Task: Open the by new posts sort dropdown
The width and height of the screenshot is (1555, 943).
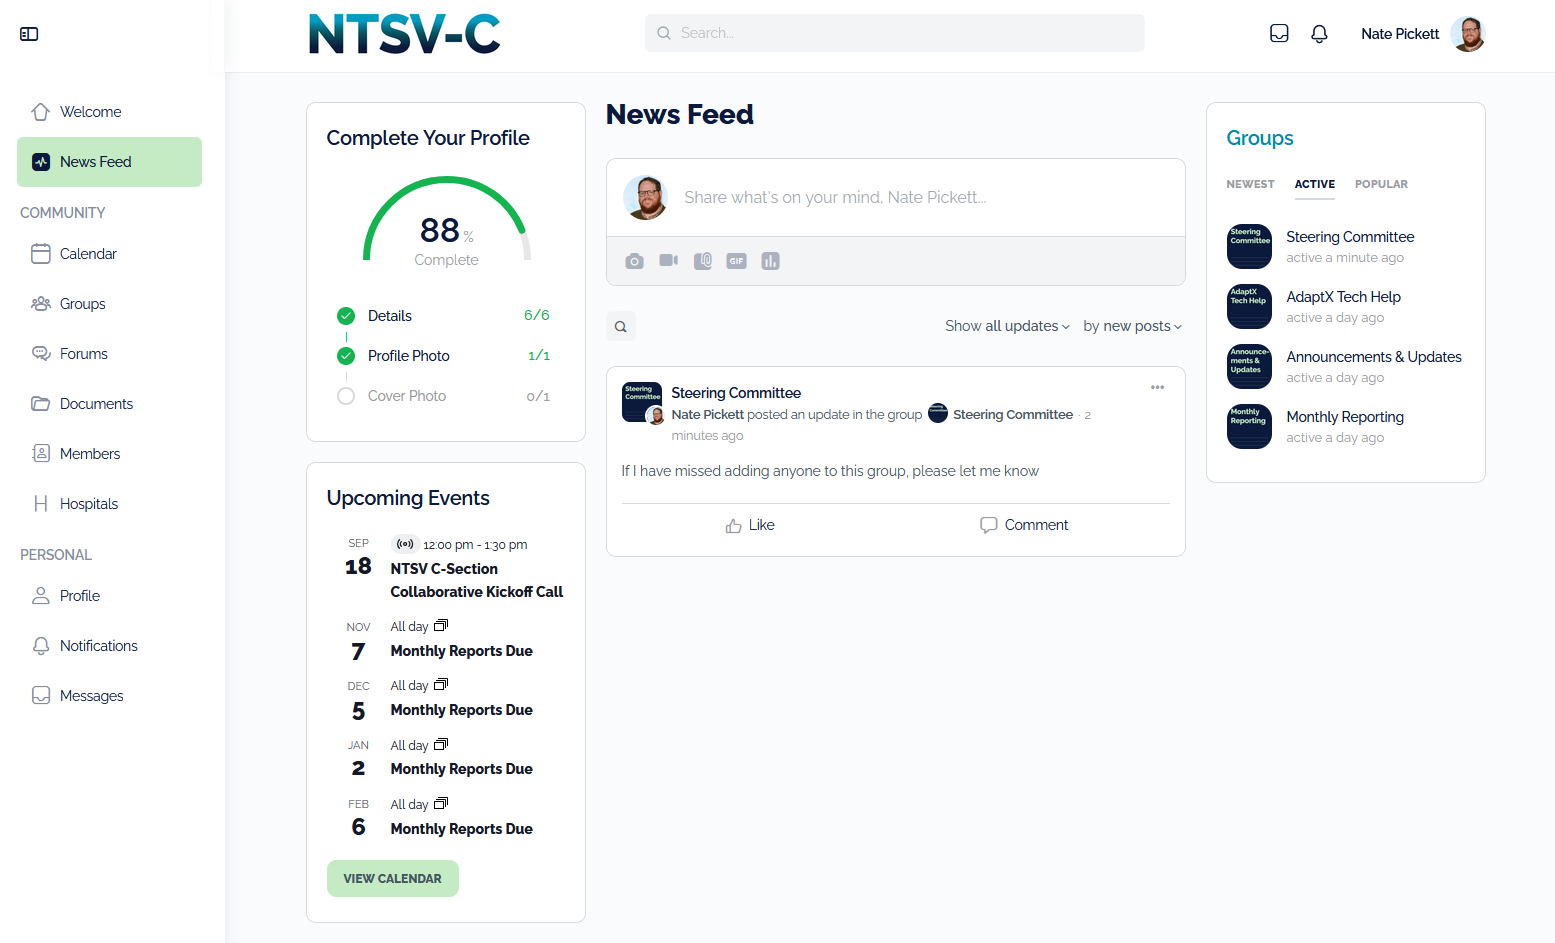Action: [1132, 326]
